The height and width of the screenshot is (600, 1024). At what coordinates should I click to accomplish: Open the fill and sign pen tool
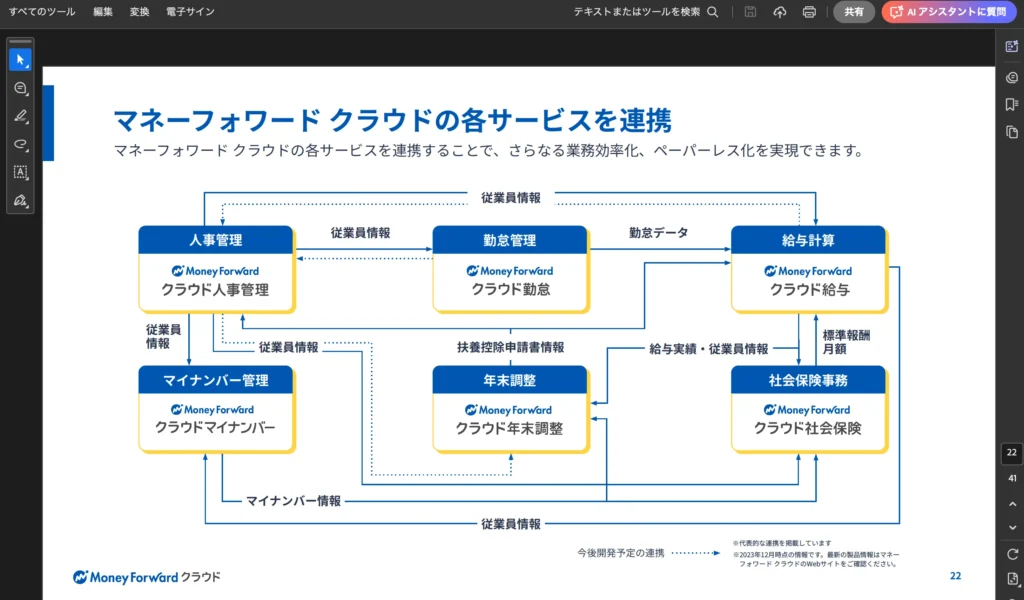[x=20, y=201]
